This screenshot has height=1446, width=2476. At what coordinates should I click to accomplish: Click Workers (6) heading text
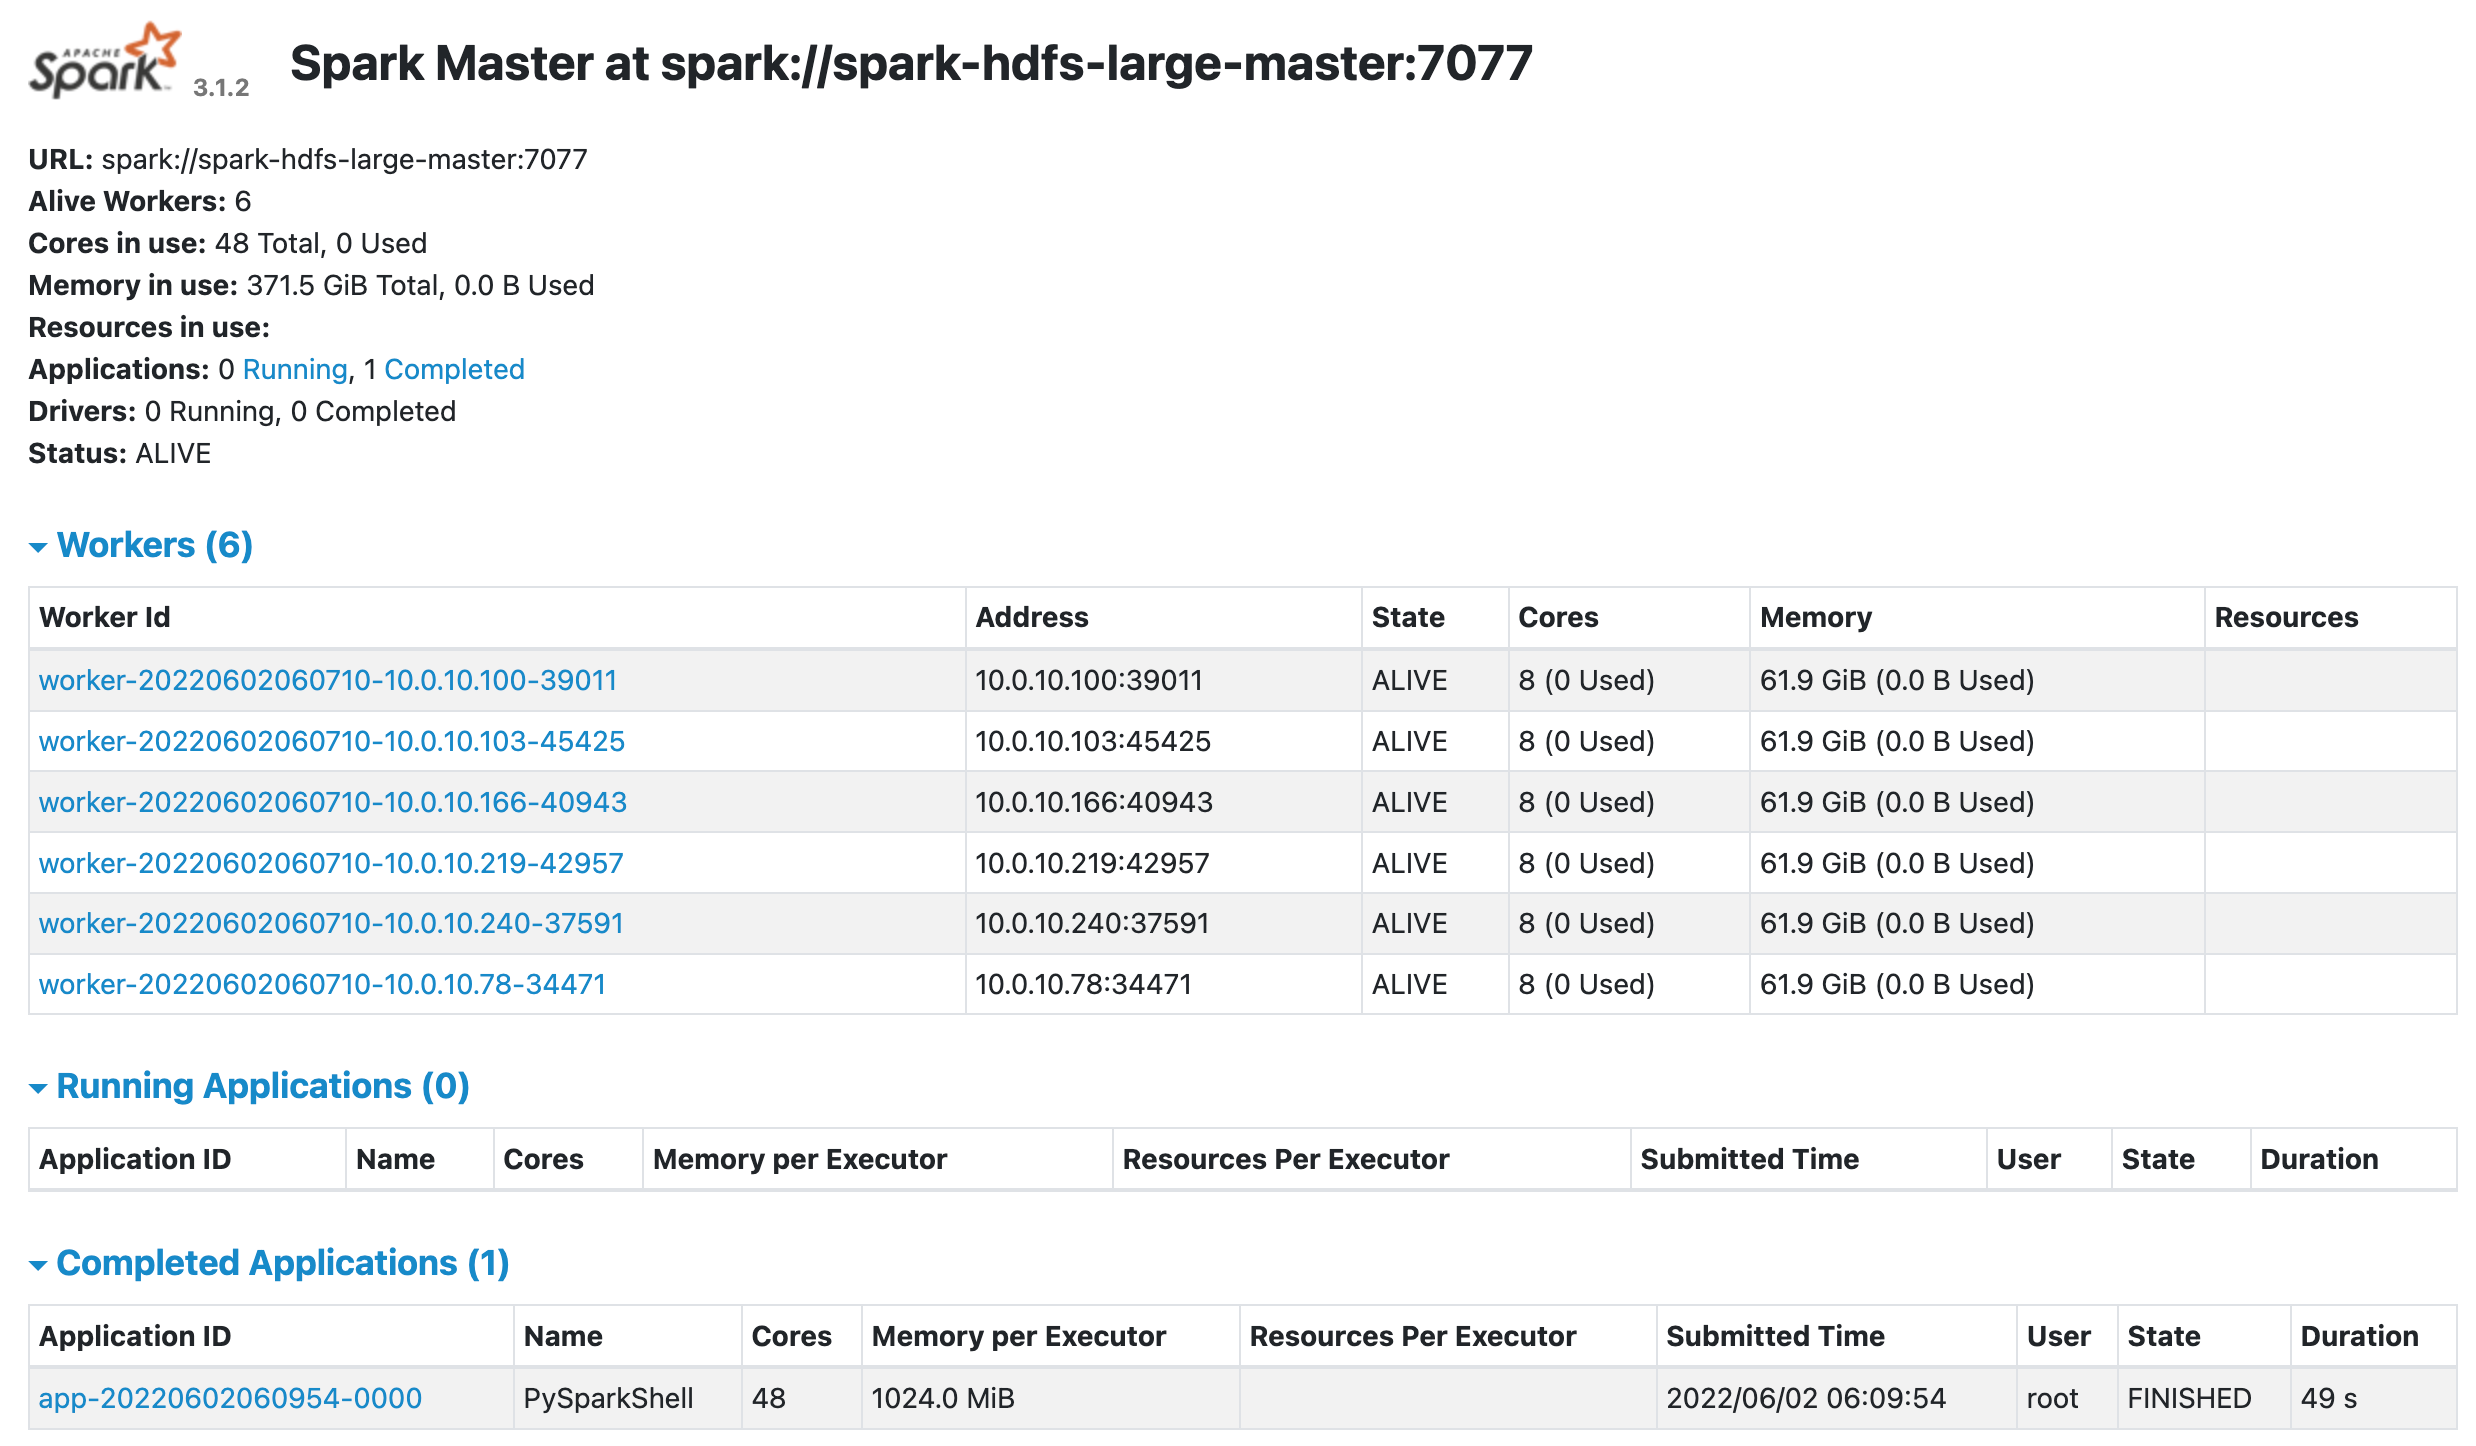click(155, 545)
